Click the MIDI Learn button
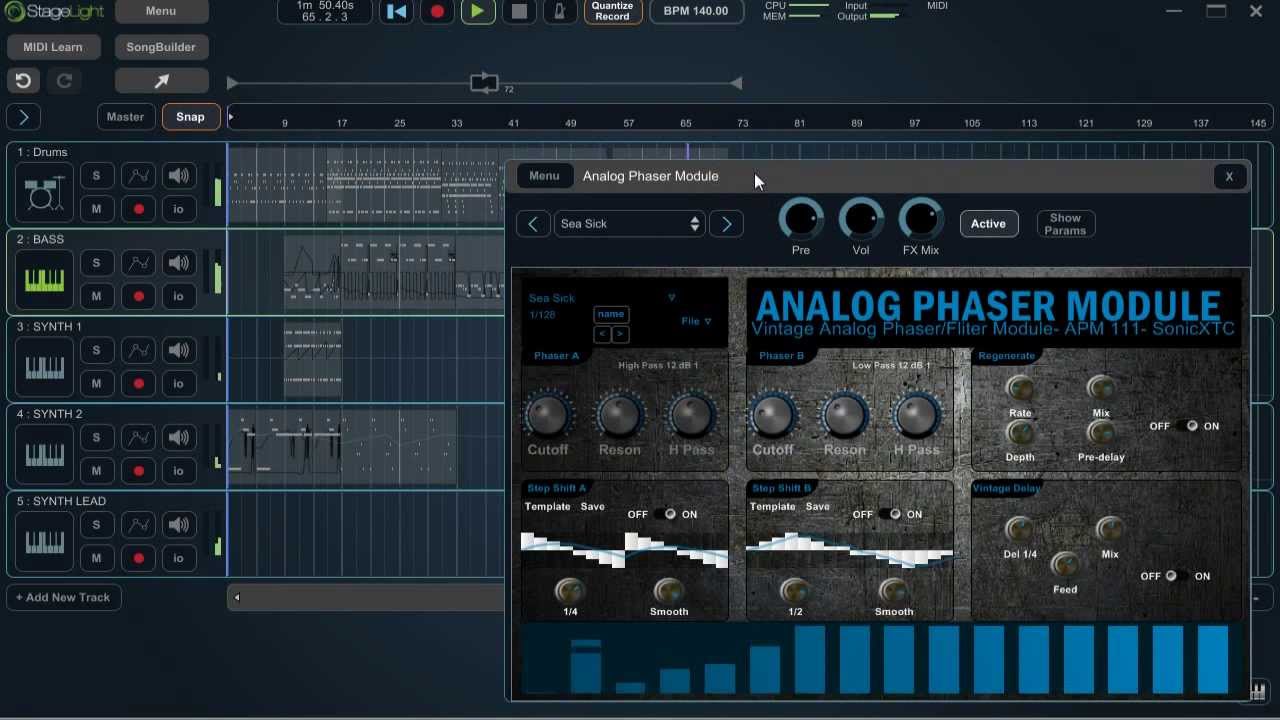 53,47
